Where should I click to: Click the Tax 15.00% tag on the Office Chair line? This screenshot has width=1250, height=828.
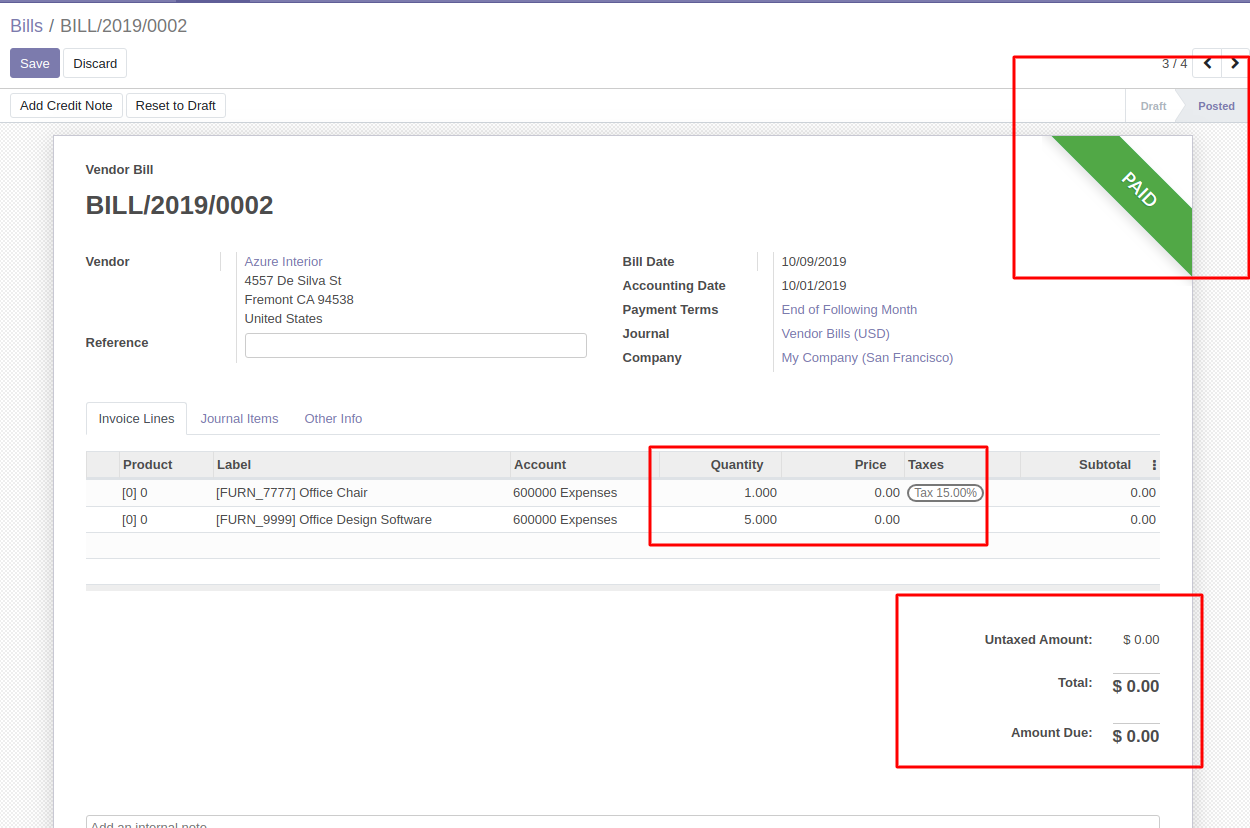(x=944, y=492)
